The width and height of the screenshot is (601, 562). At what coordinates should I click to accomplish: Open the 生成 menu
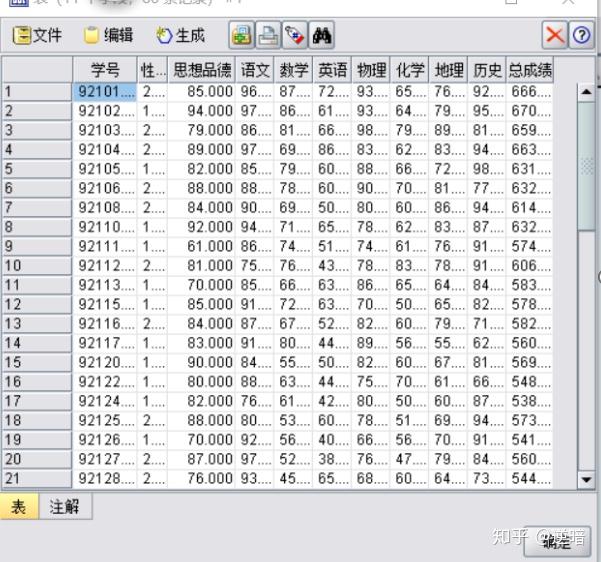(181, 36)
